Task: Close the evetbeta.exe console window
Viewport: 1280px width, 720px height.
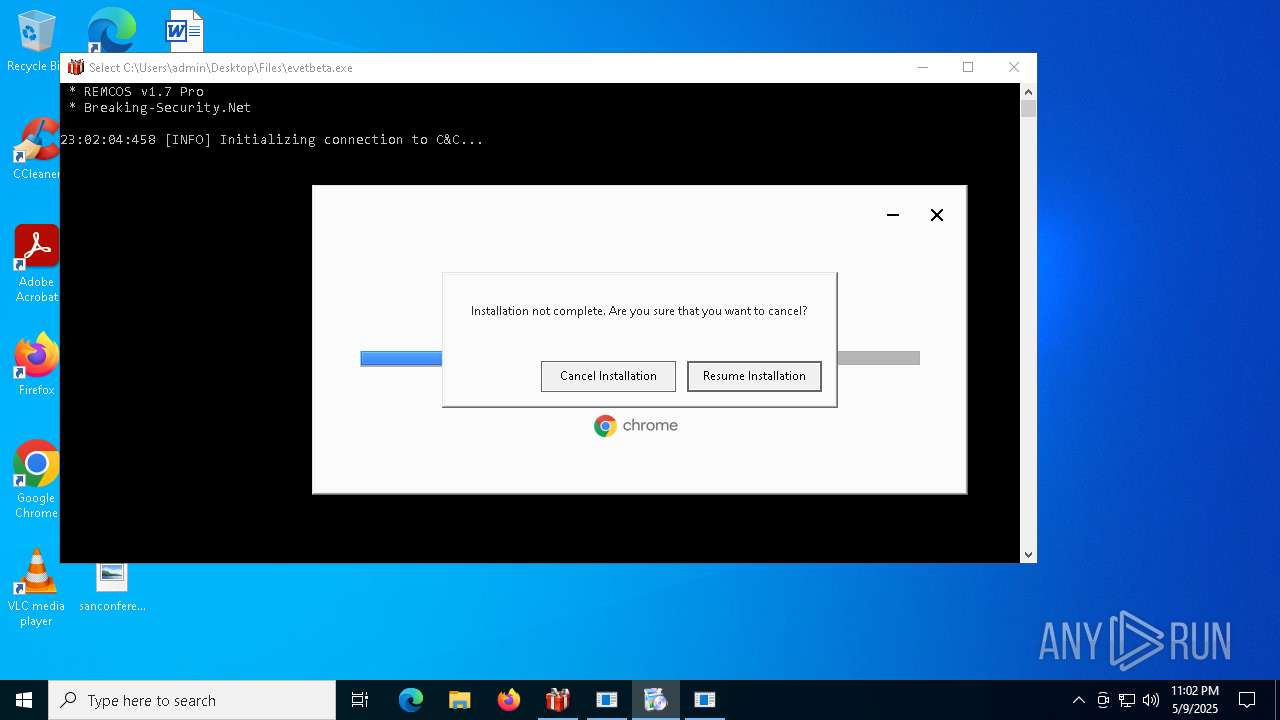Action: click(1014, 67)
